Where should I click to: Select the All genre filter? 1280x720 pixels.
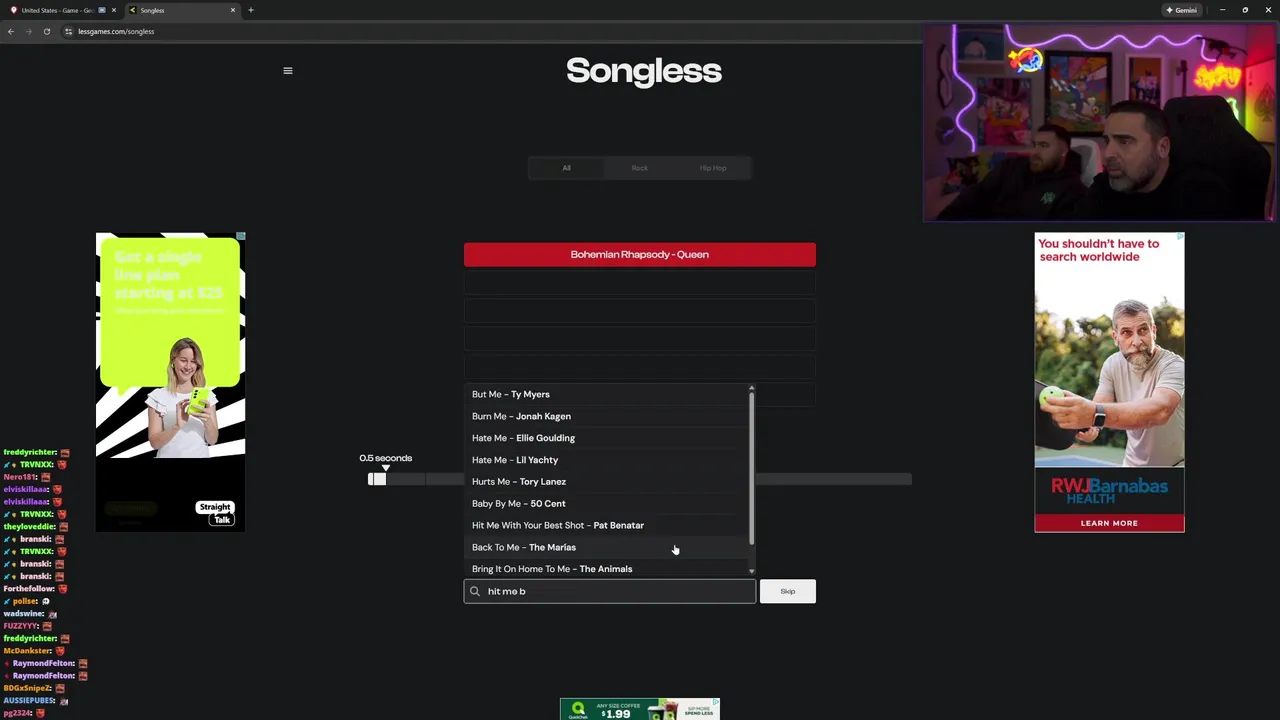[566, 168]
